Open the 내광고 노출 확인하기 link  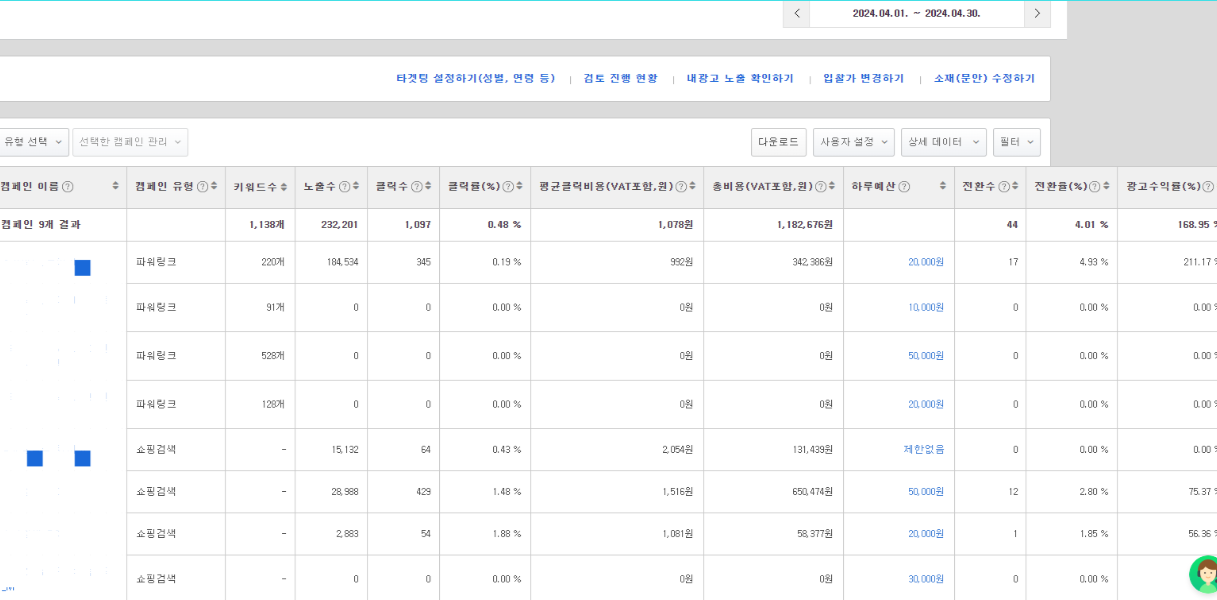[740, 78]
